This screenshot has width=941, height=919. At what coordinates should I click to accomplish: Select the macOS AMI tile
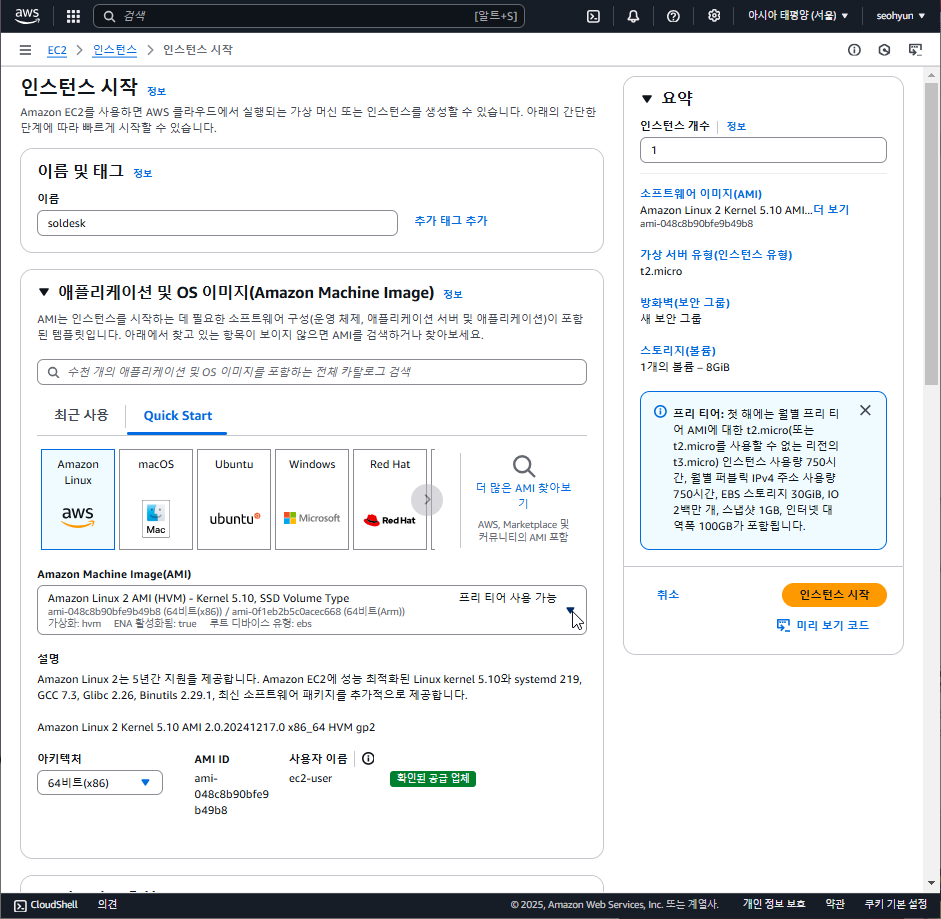point(156,499)
